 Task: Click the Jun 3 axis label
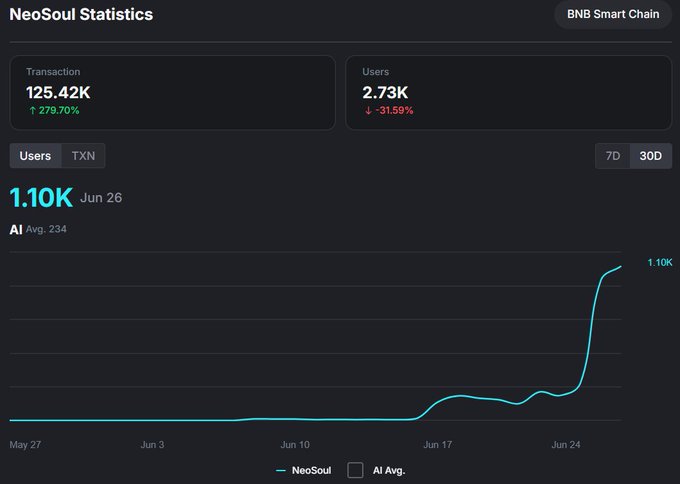click(153, 445)
